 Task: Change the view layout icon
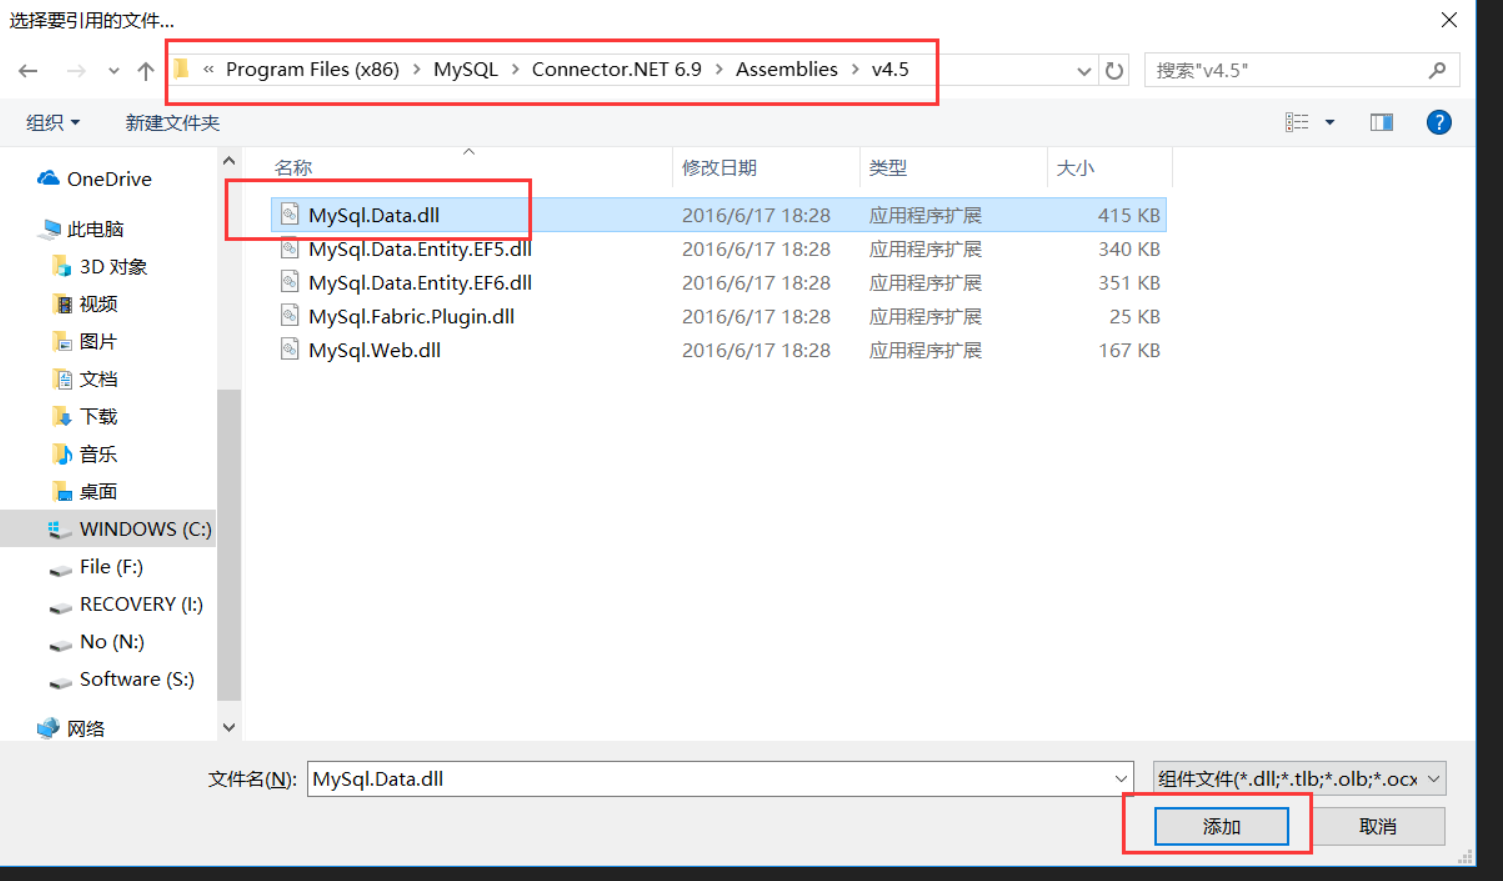pyautogui.click(x=1297, y=122)
